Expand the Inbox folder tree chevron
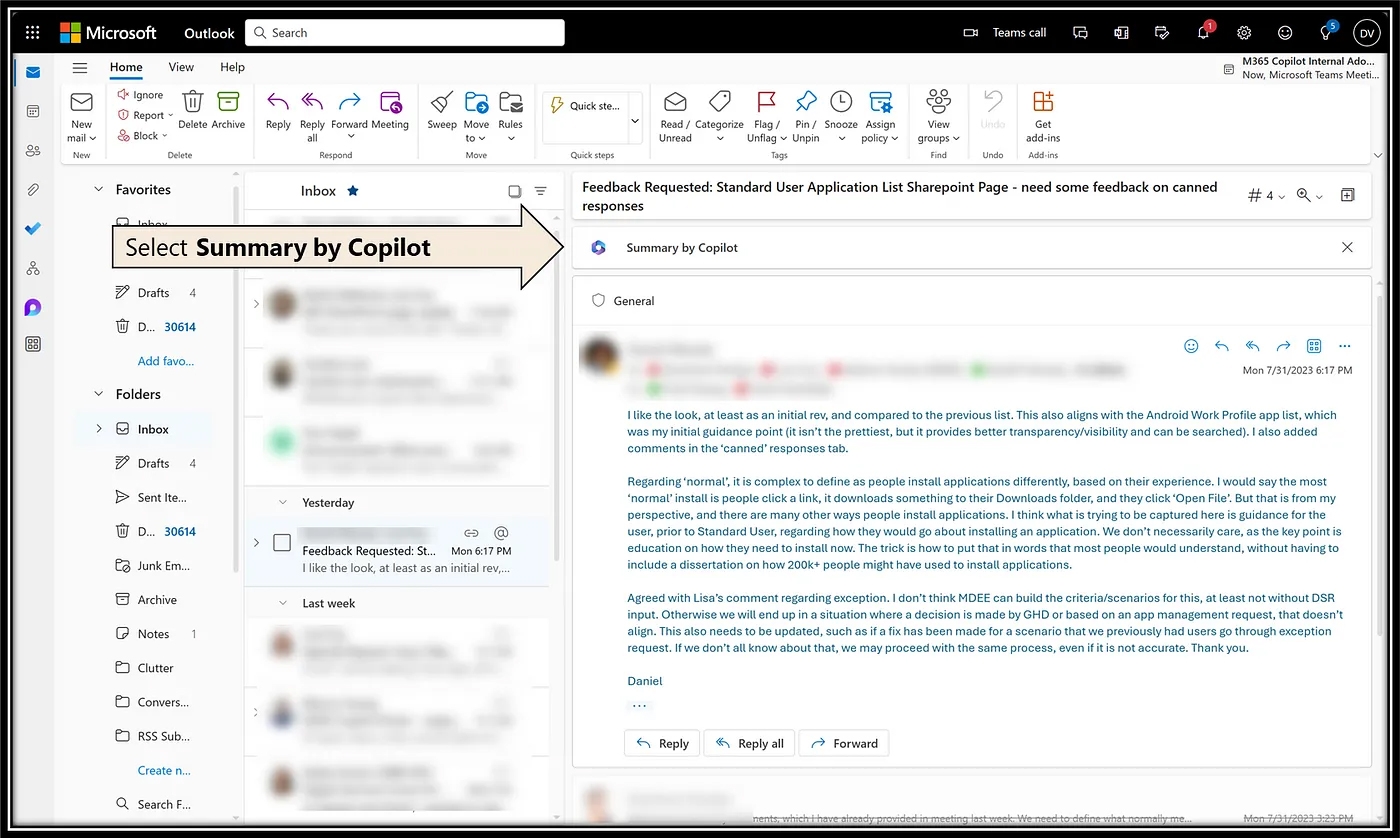Image resolution: width=1400 pixels, height=838 pixels. (98, 429)
